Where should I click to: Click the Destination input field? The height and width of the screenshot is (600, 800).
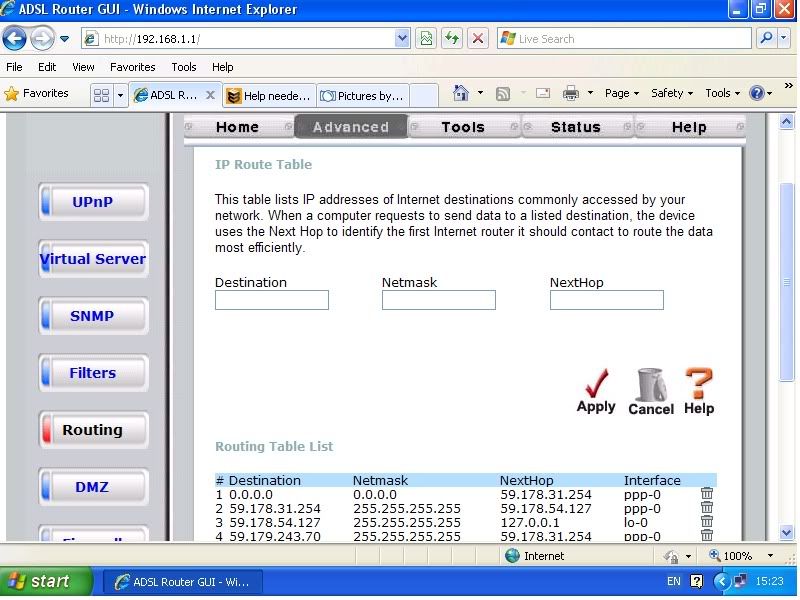(x=271, y=300)
